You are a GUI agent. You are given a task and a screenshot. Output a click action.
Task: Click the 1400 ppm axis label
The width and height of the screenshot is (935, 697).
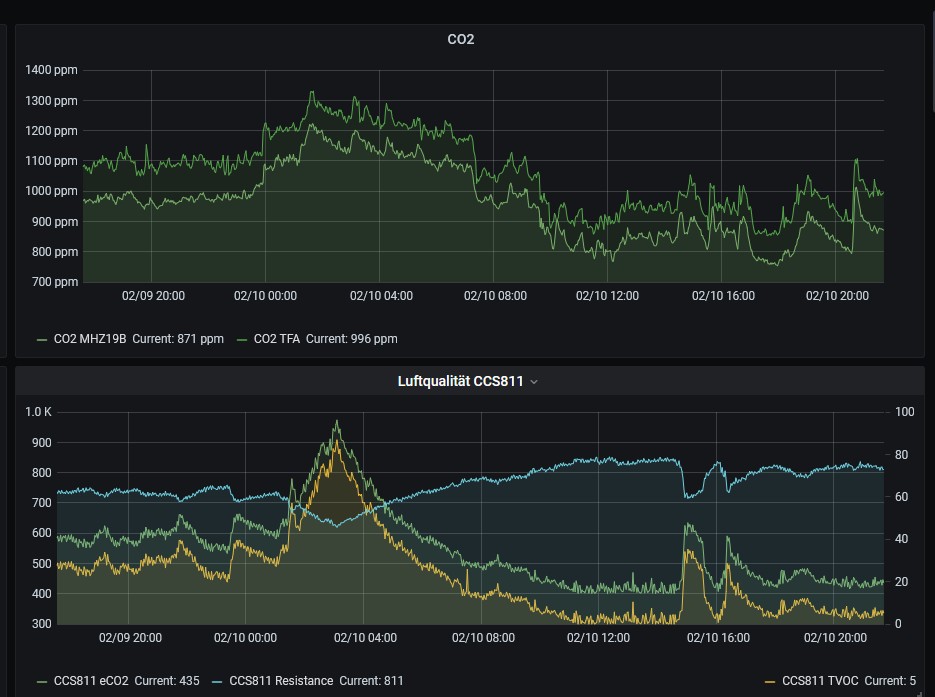coord(51,70)
